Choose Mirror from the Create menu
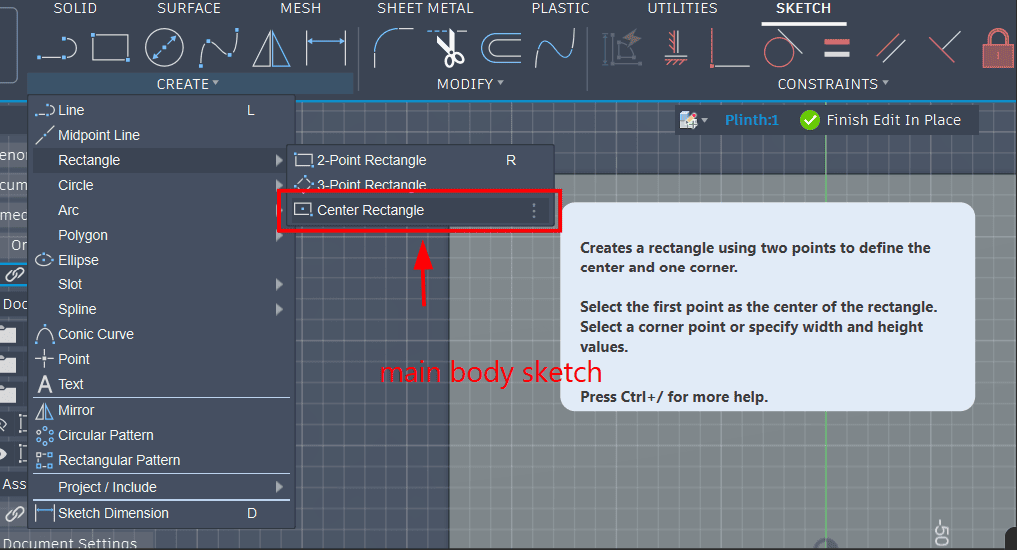Viewport: 1017px width, 550px height. coord(162,410)
